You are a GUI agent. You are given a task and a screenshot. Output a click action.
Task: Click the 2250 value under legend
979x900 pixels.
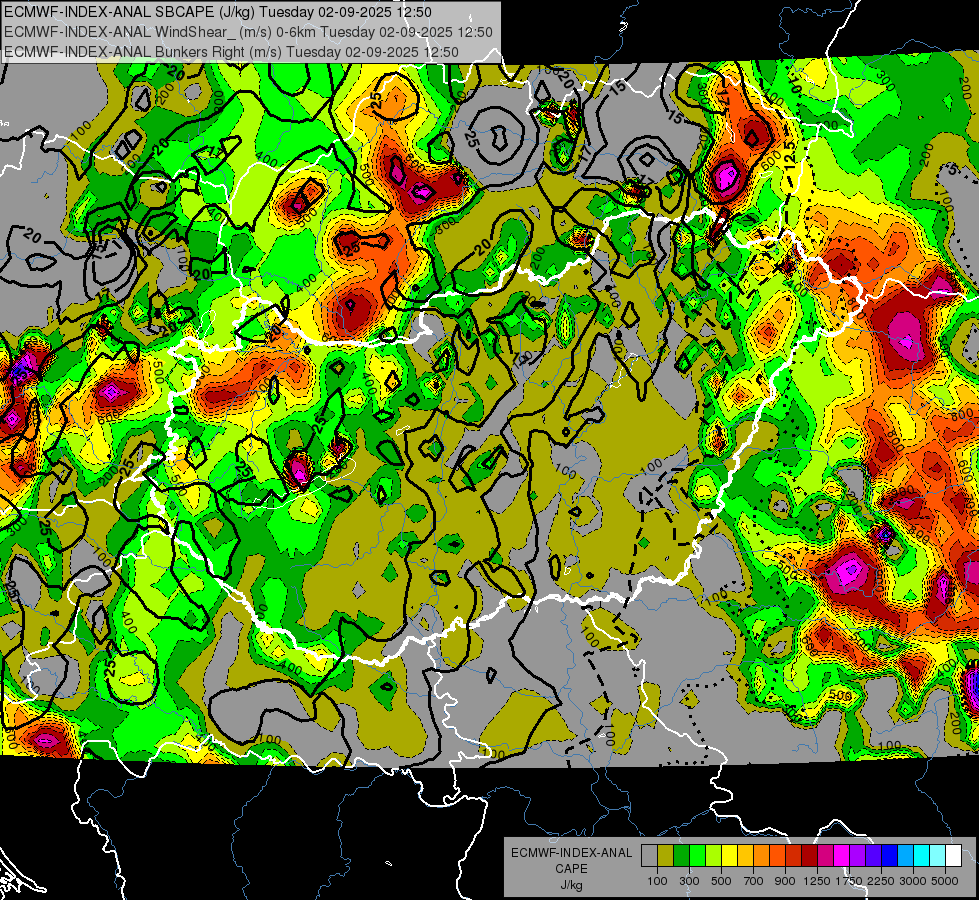(881, 881)
